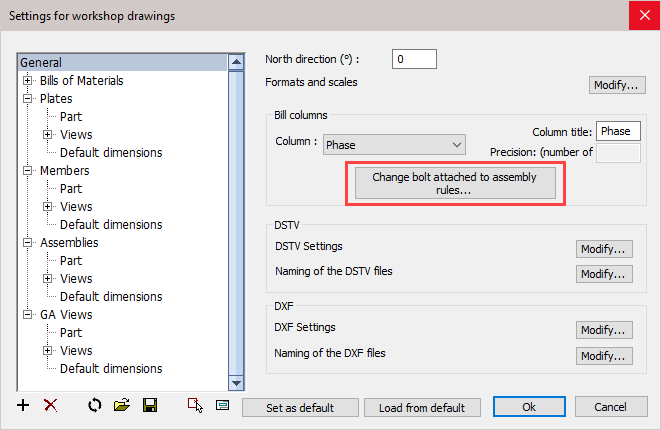Collapse the Plates tree node
The width and height of the screenshot is (661, 430).
28,99
